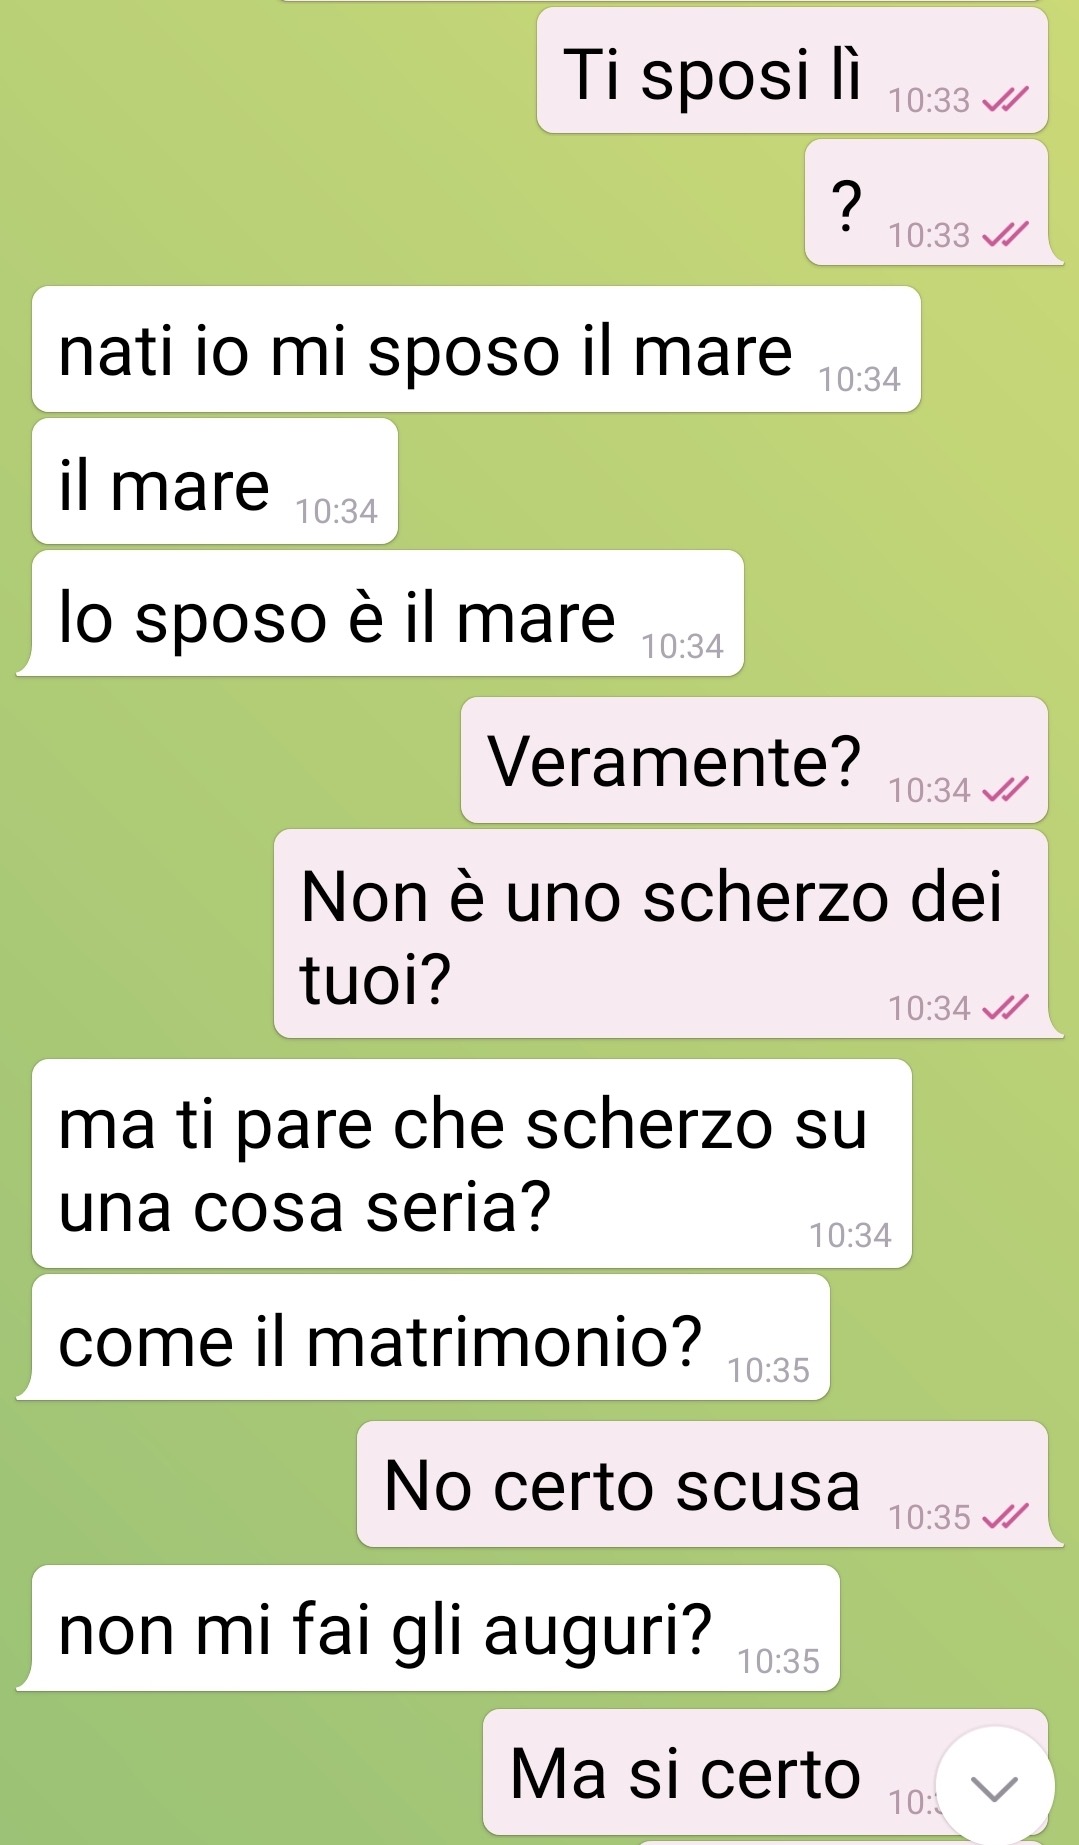Image resolution: width=1079 pixels, height=1845 pixels.
Task: Select the 'il mare' message bubble
Action: point(215,481)
